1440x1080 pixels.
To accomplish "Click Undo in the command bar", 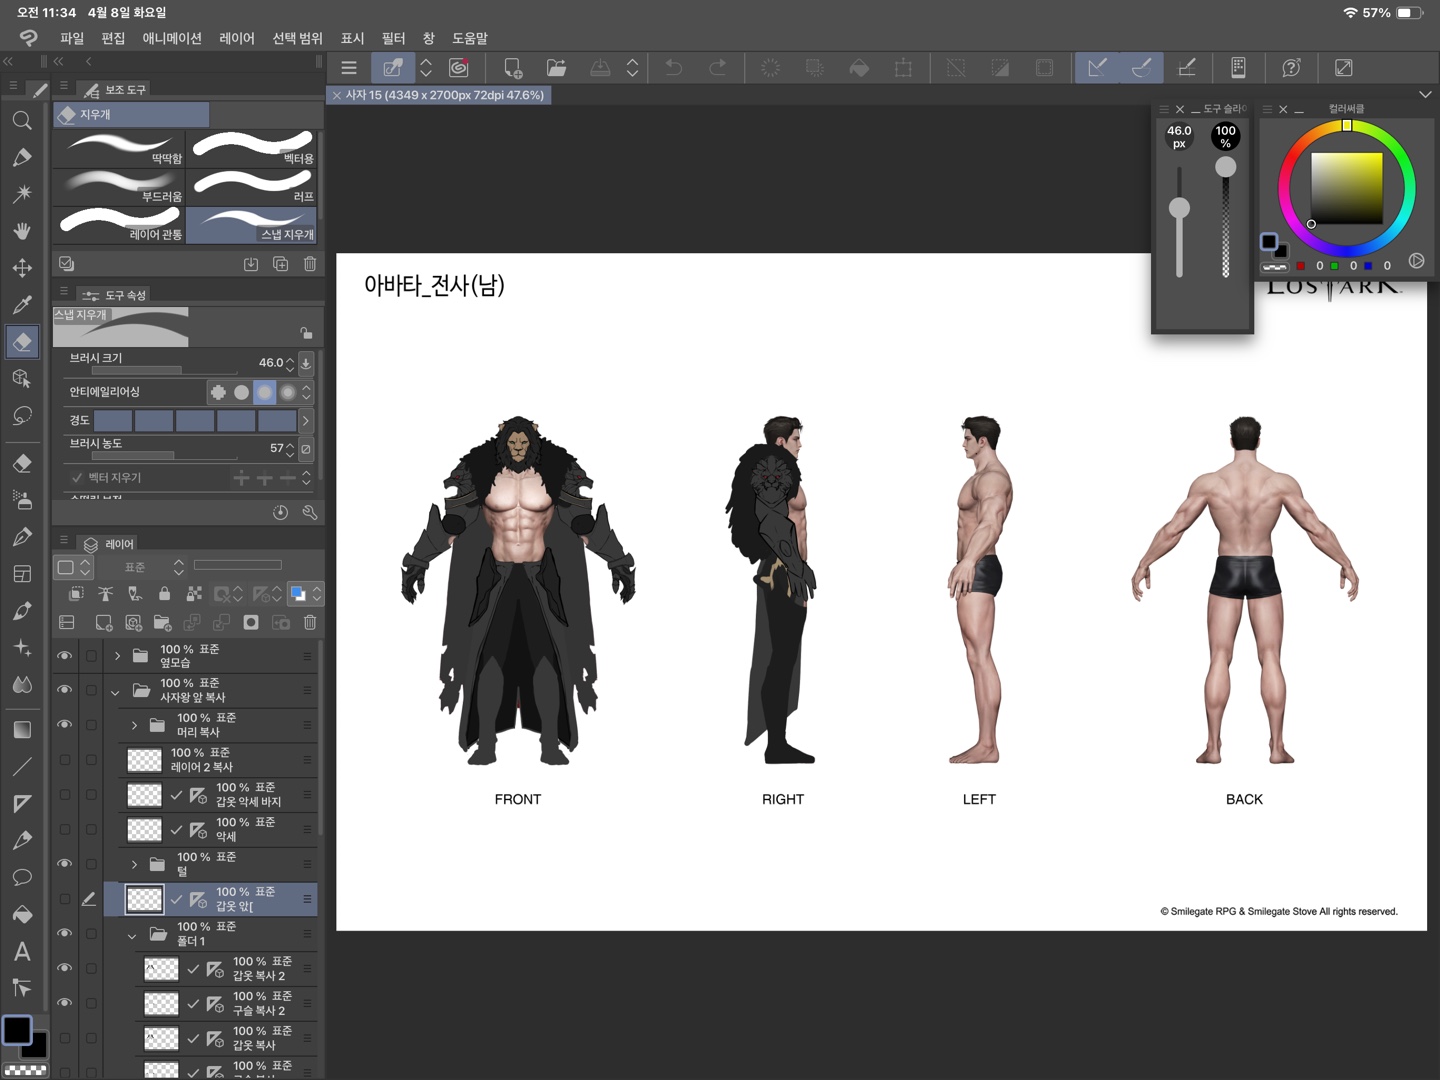I will [674, 68].
